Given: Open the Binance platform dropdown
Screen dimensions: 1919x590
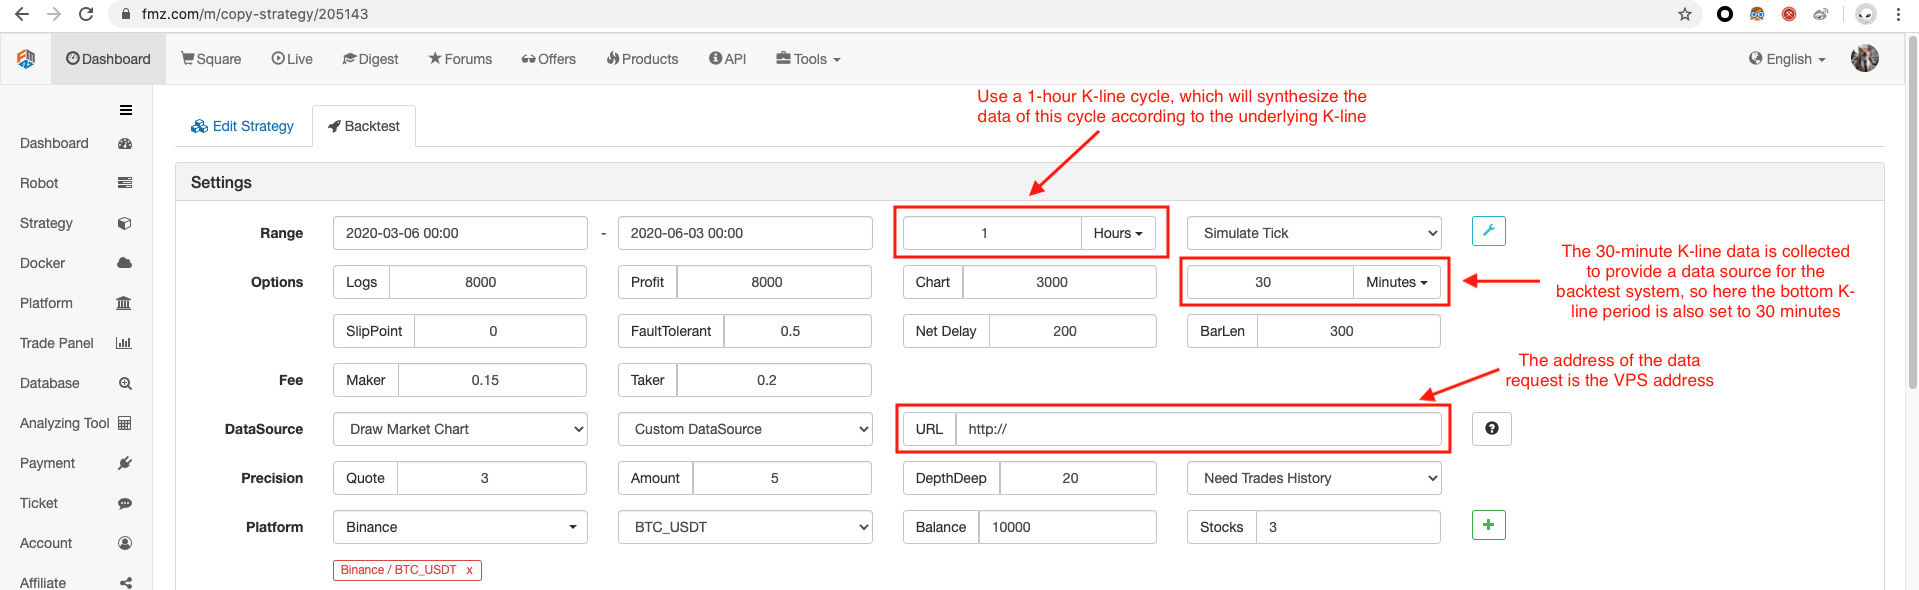Looking at the screenshot, I should pyautogui.click(x=460, y=527).
